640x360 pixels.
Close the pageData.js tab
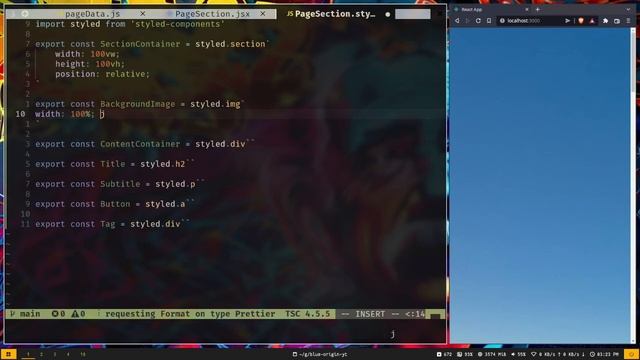tap(142, 13)
